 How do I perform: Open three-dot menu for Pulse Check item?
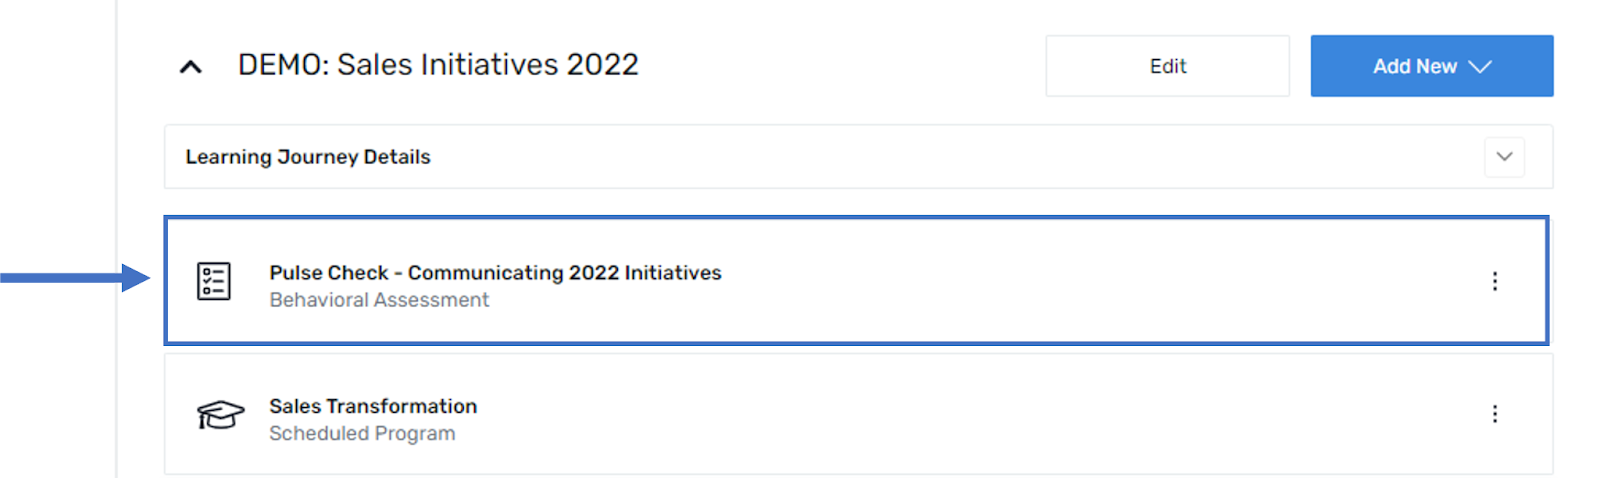click(1494, 281)
